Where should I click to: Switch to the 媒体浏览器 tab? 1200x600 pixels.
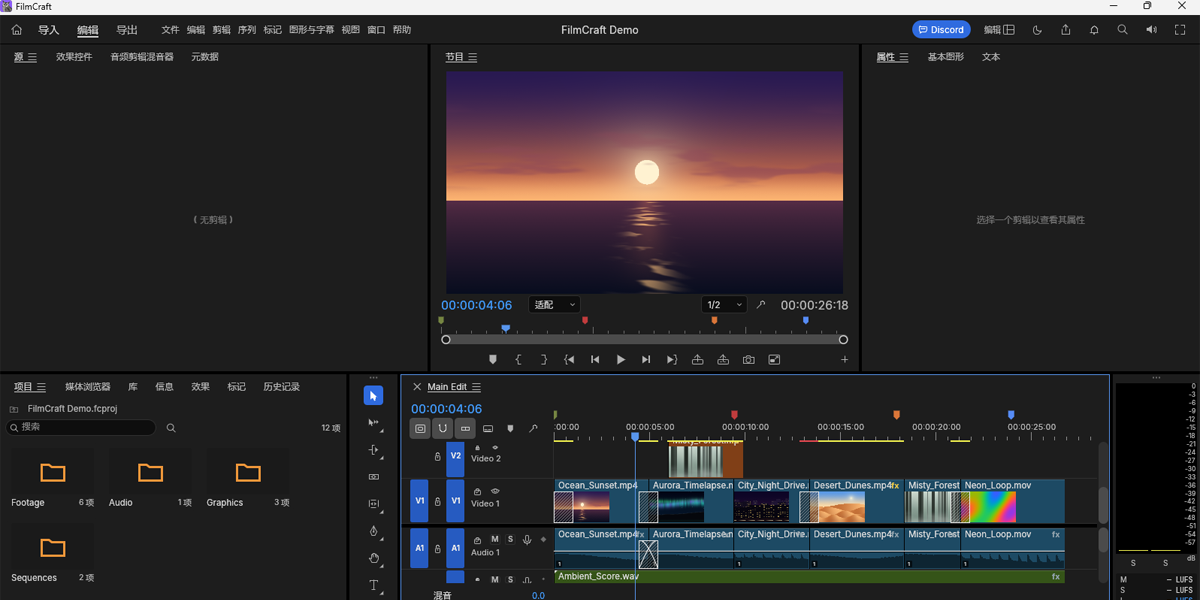(88, 387)
